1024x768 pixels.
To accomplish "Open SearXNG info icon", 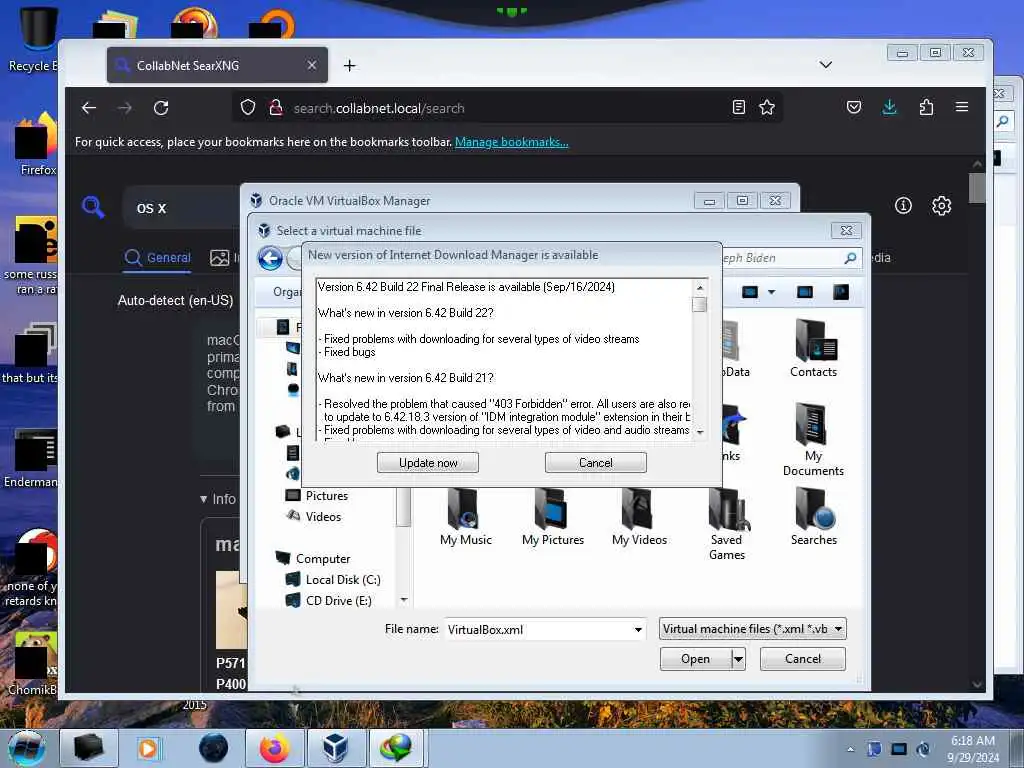I will (903, 206).
